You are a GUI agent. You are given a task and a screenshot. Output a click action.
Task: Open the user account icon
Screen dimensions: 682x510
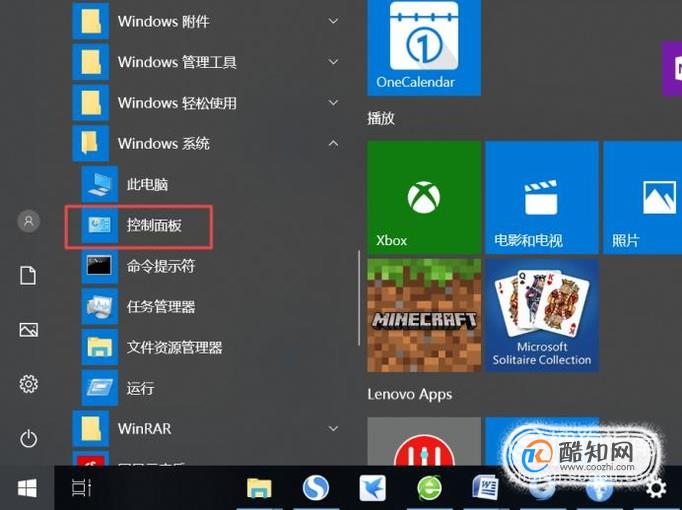click(28, 221)
